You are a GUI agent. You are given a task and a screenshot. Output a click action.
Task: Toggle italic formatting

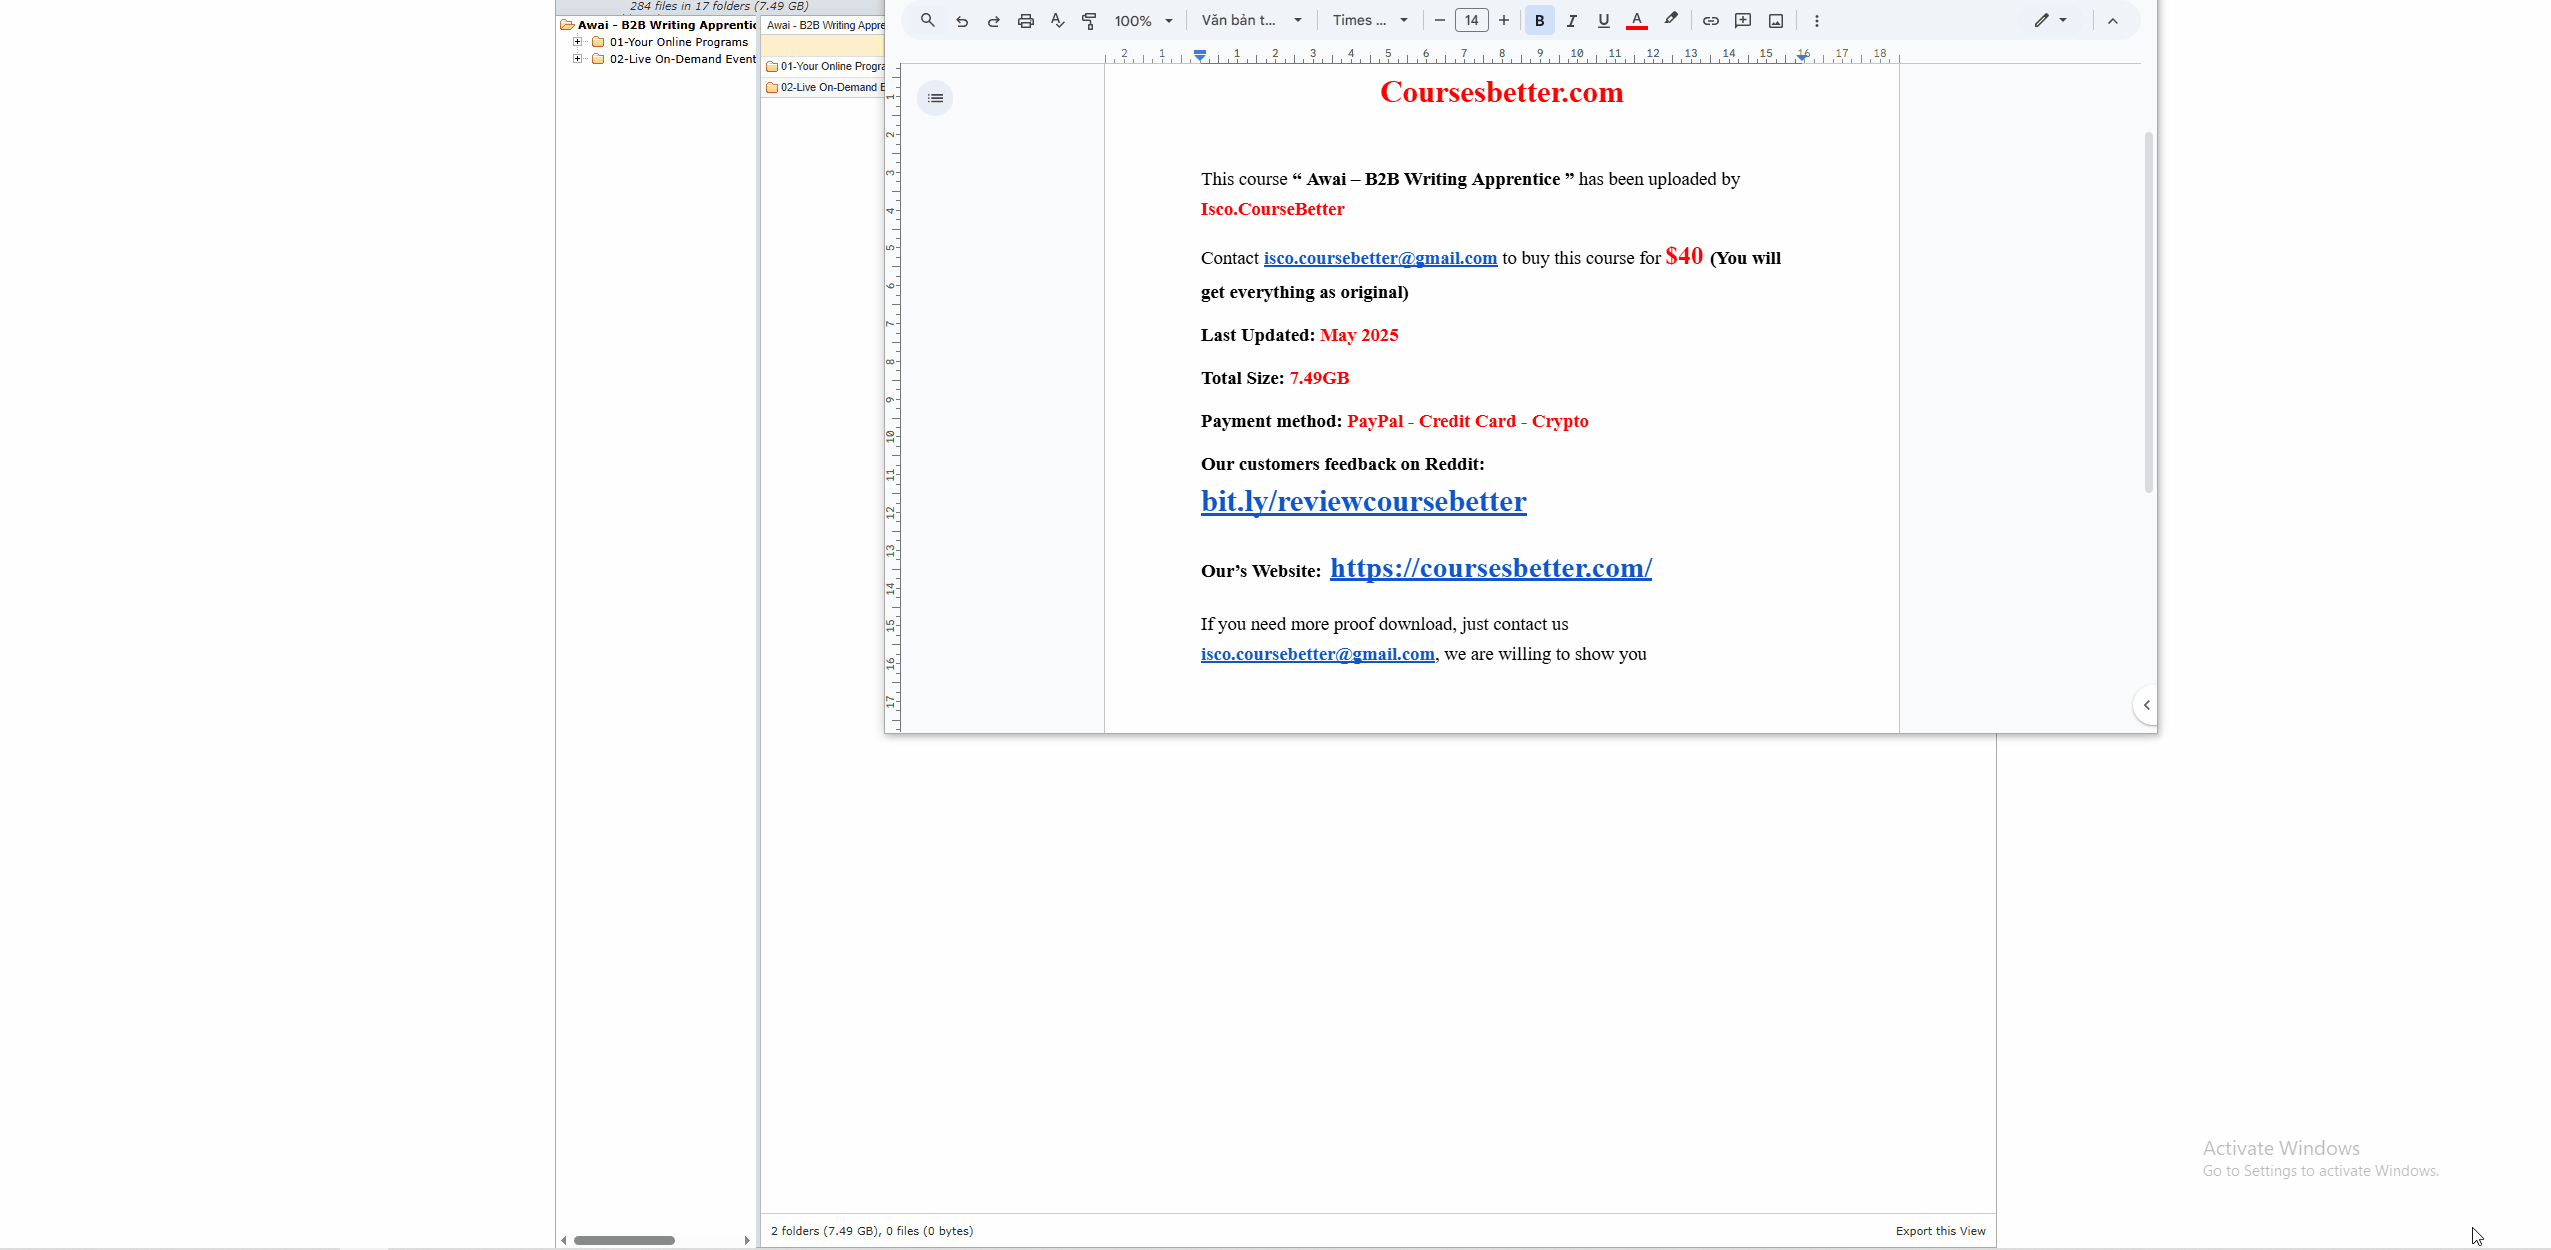click(x=1571, y=20)
